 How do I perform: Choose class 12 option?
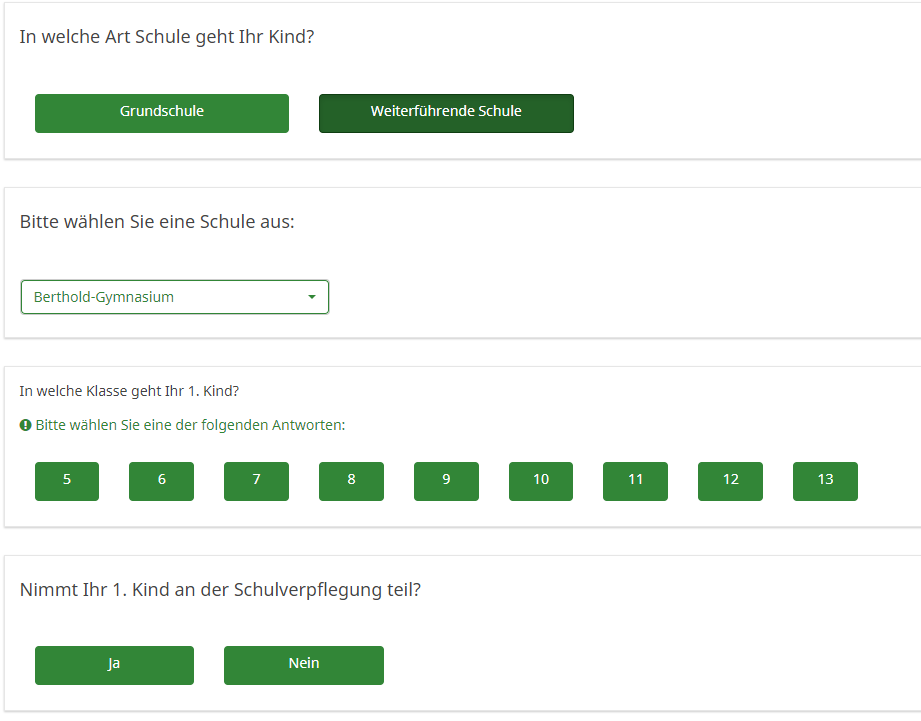tap(730, 481)
